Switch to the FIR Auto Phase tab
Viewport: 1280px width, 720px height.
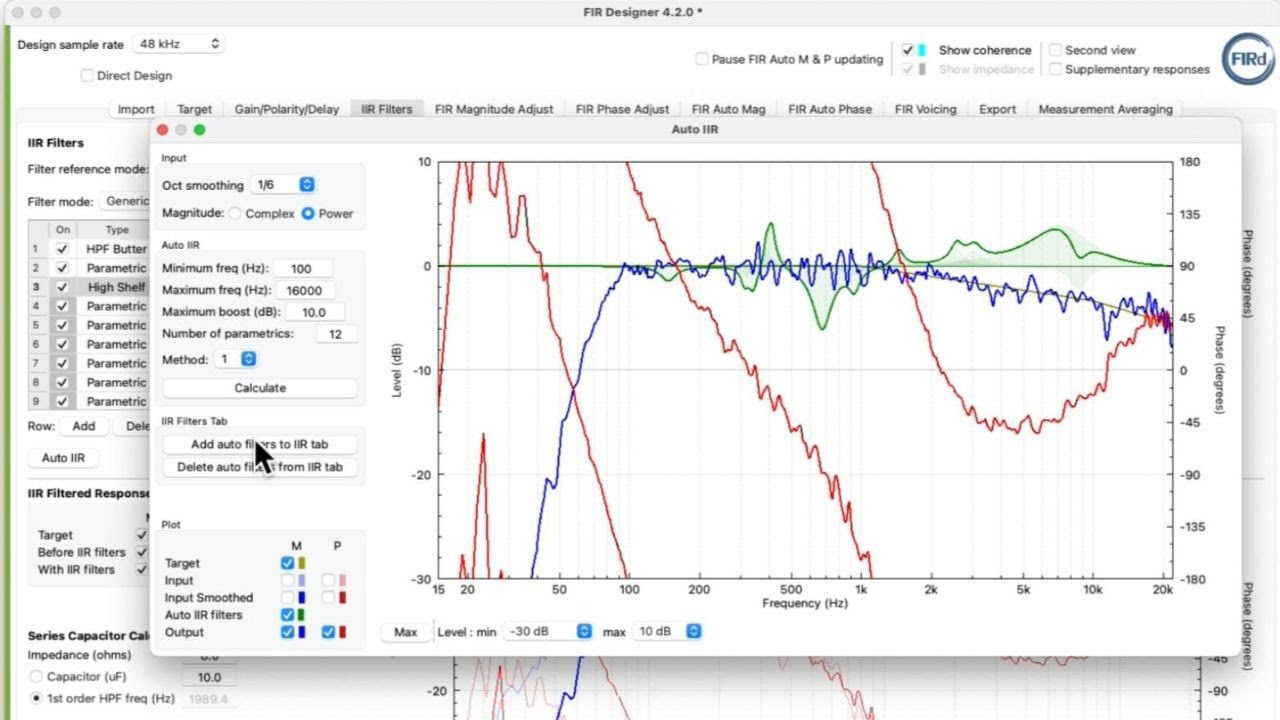(830, 109)
